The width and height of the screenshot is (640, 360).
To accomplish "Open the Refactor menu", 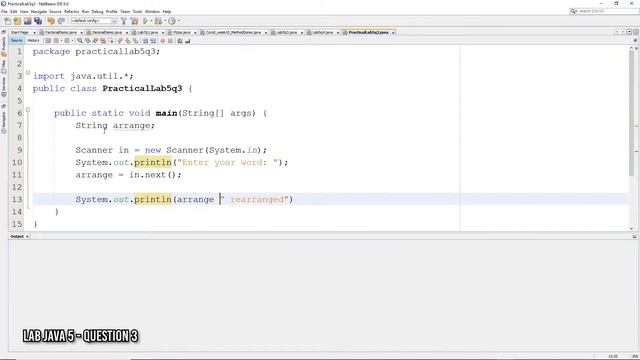I will (x=71, y=11).
